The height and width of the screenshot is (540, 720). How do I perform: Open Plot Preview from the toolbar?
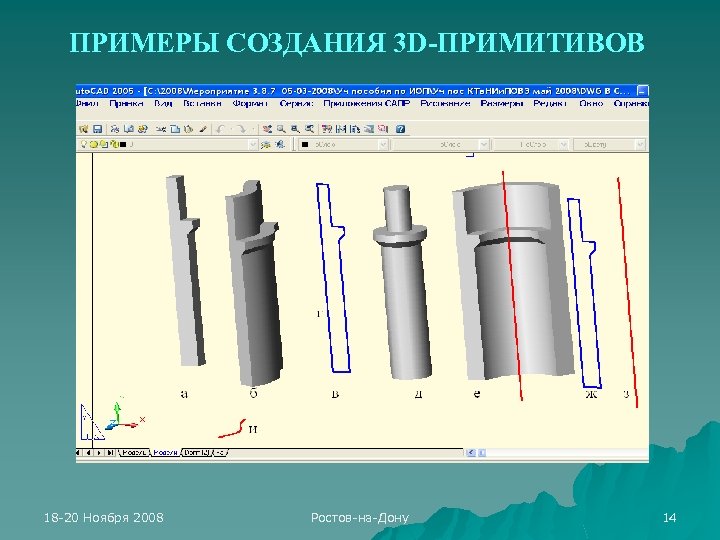coord(129,129)
